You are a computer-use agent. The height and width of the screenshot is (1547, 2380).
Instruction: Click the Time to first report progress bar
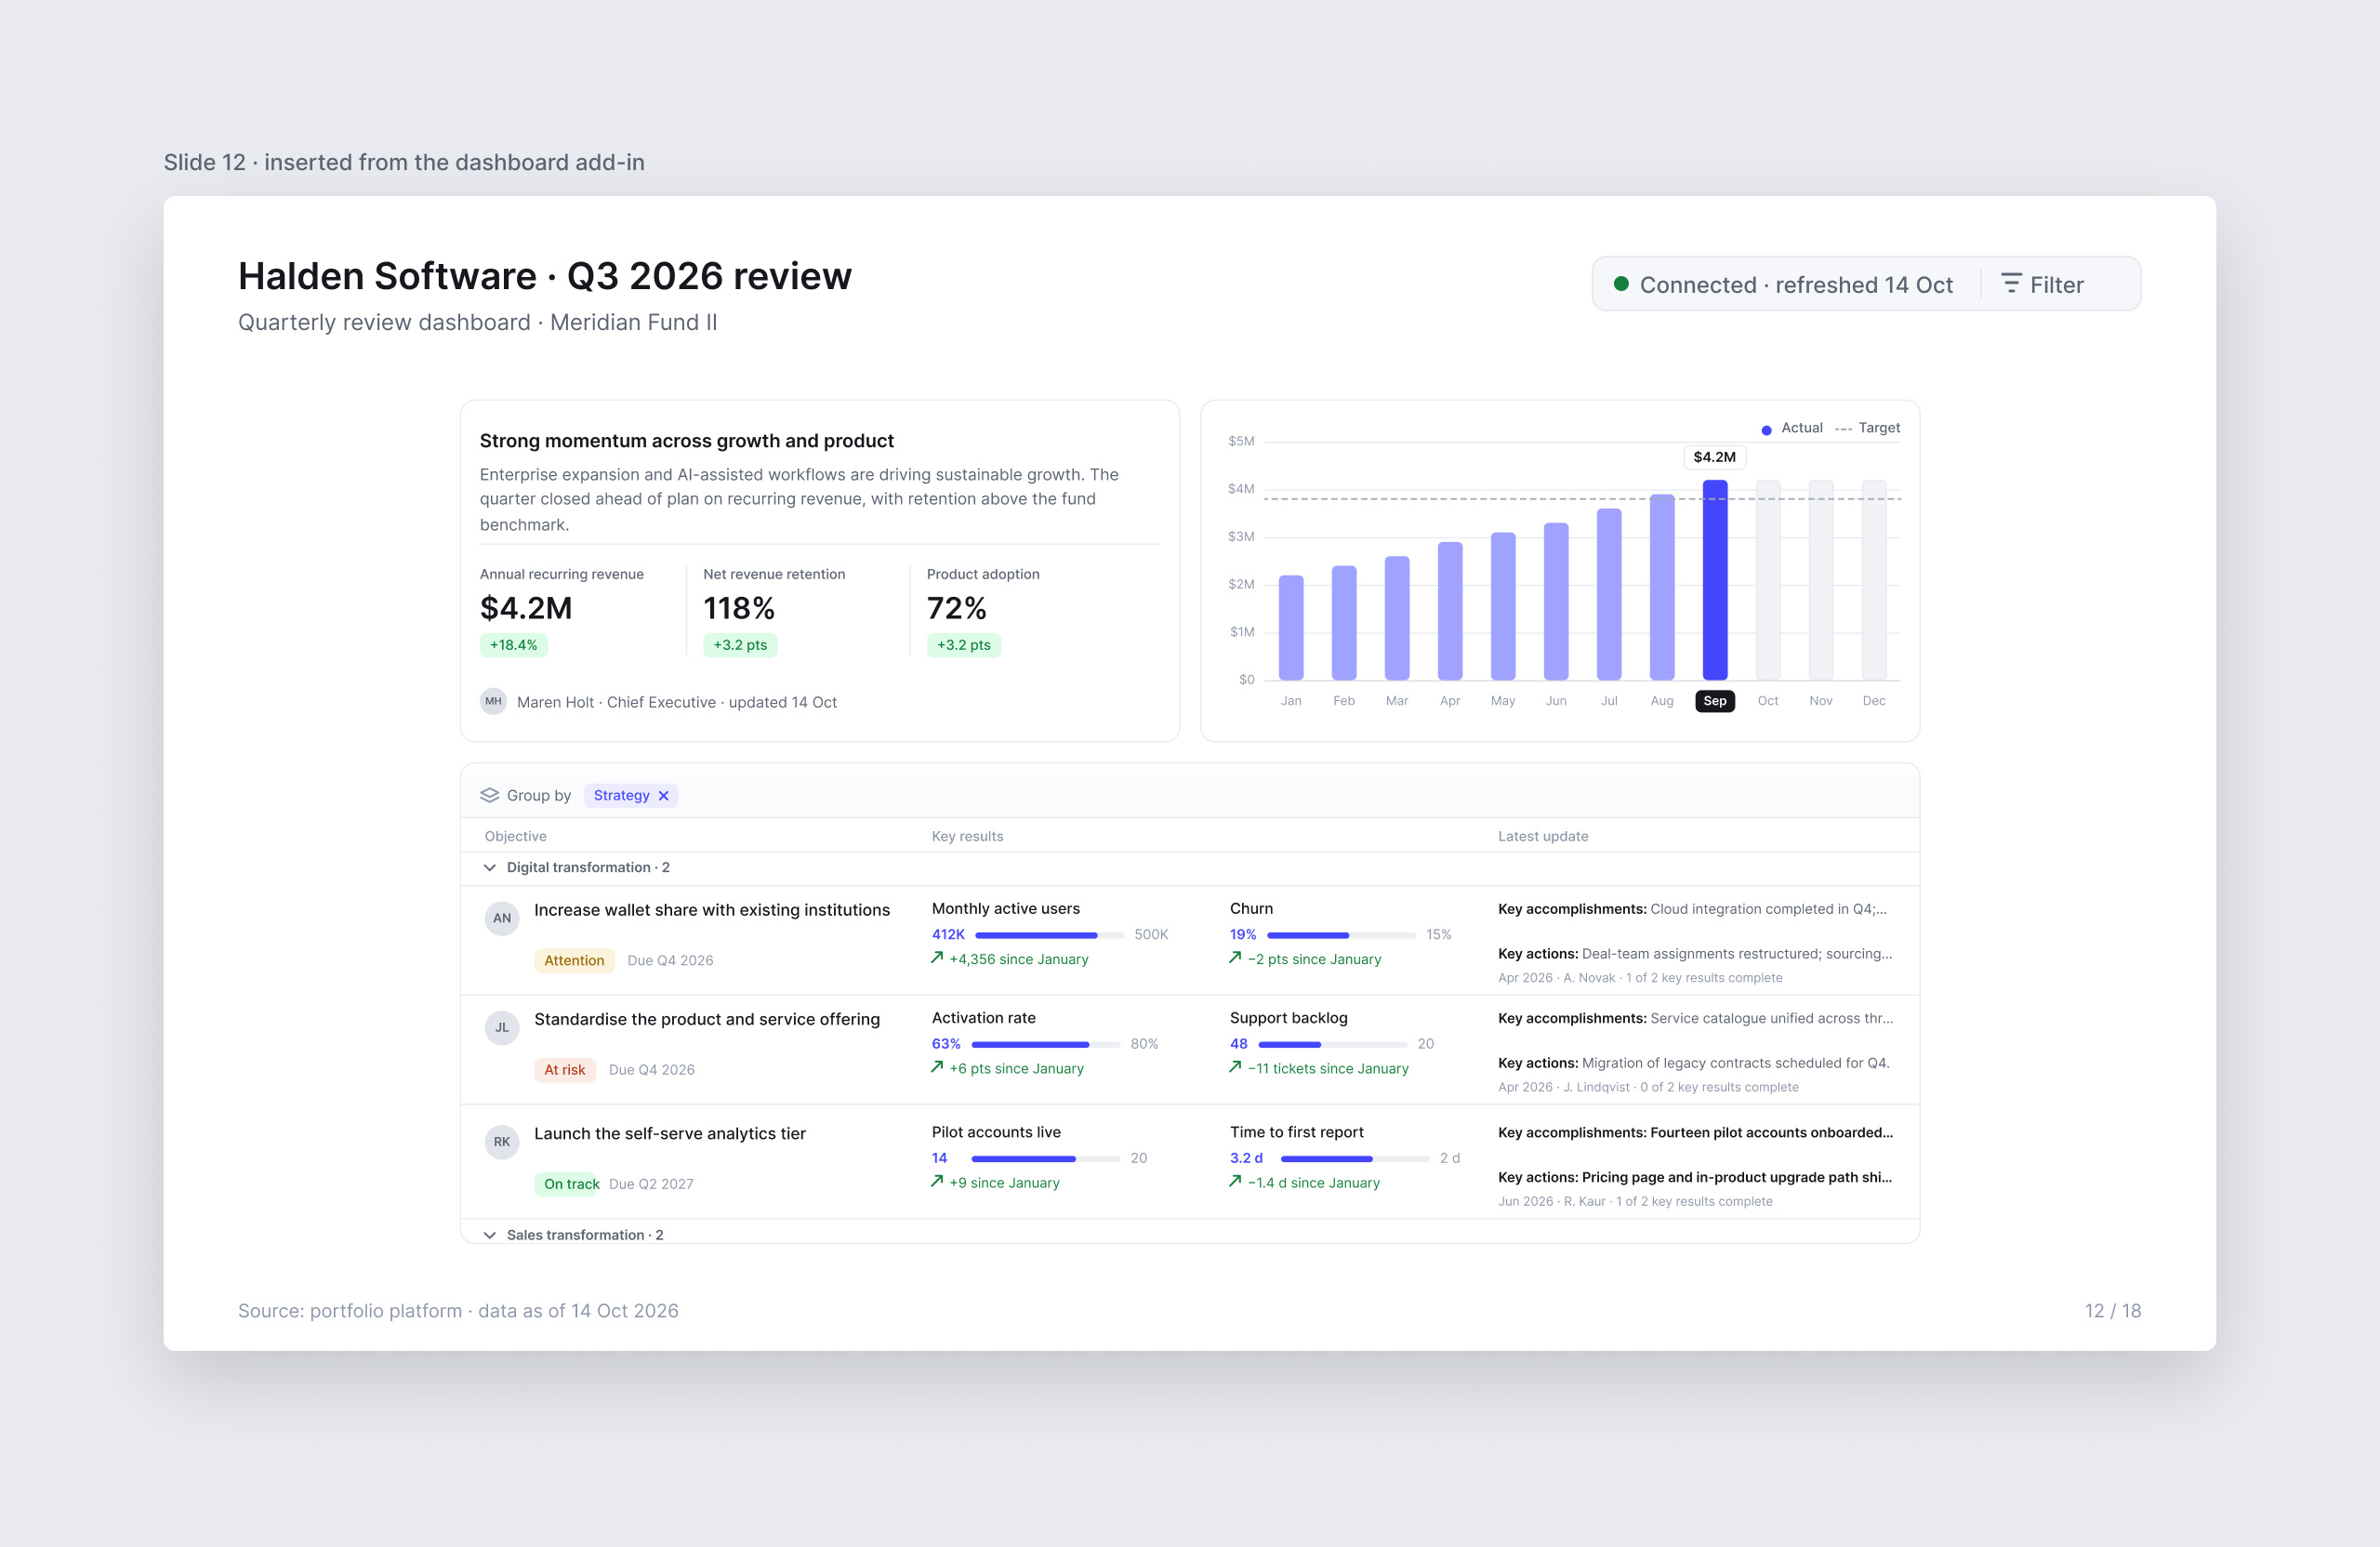pyautogui.click(x=1355, y=1158)
